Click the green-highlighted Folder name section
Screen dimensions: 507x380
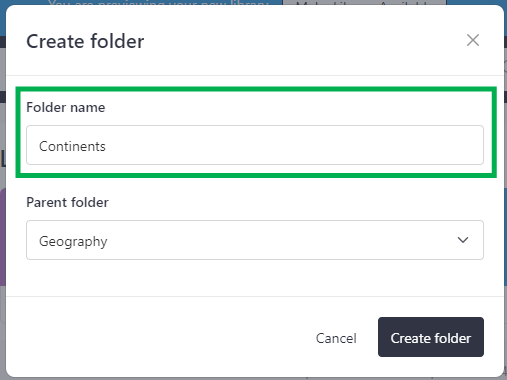click(256, 132)
